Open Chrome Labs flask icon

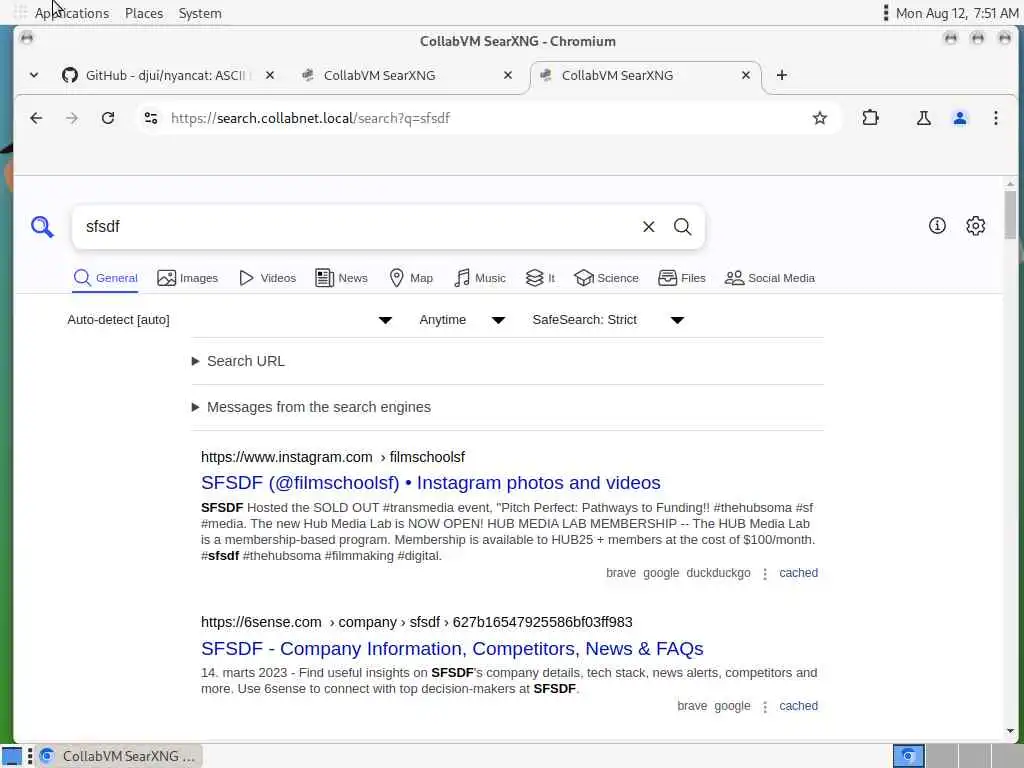point(923,118)
